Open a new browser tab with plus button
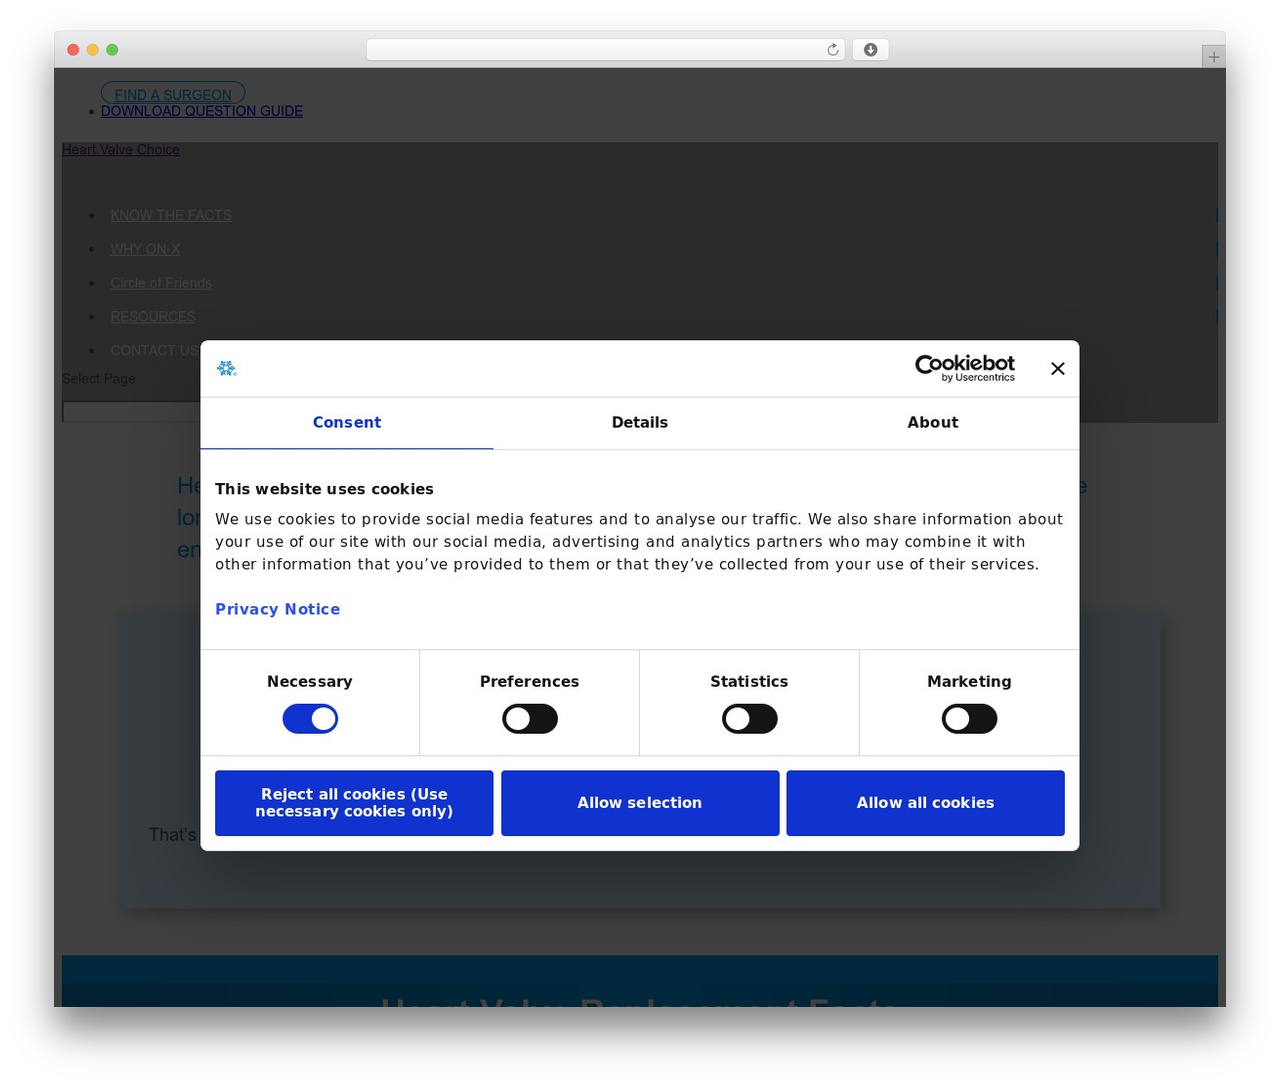This screenshot has width=1280, height=1084. 1213,57
